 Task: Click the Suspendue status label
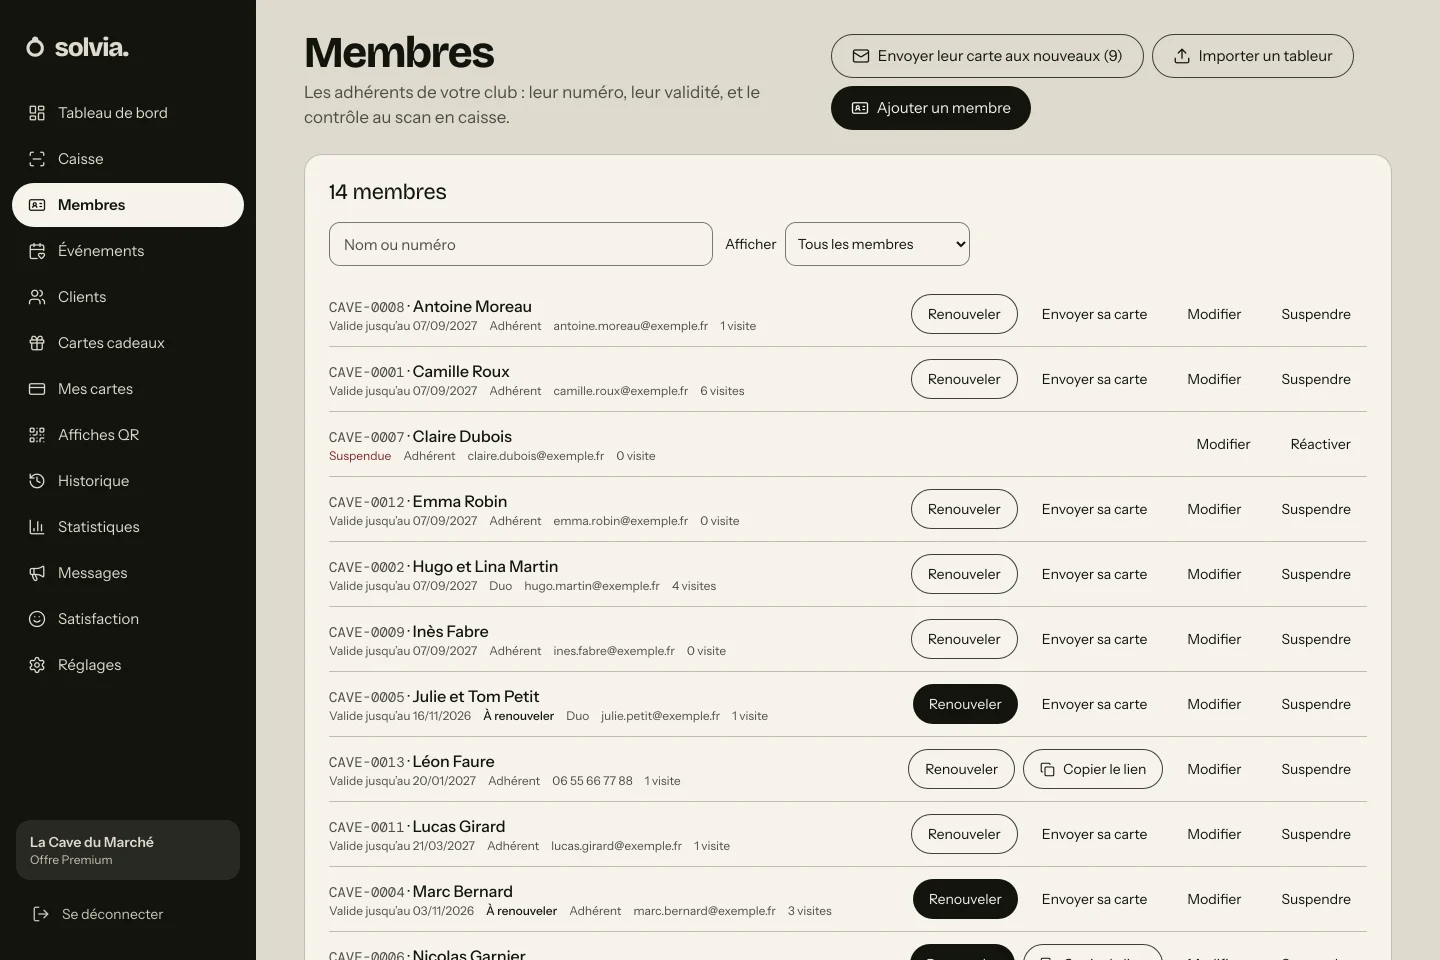(360, 456)
